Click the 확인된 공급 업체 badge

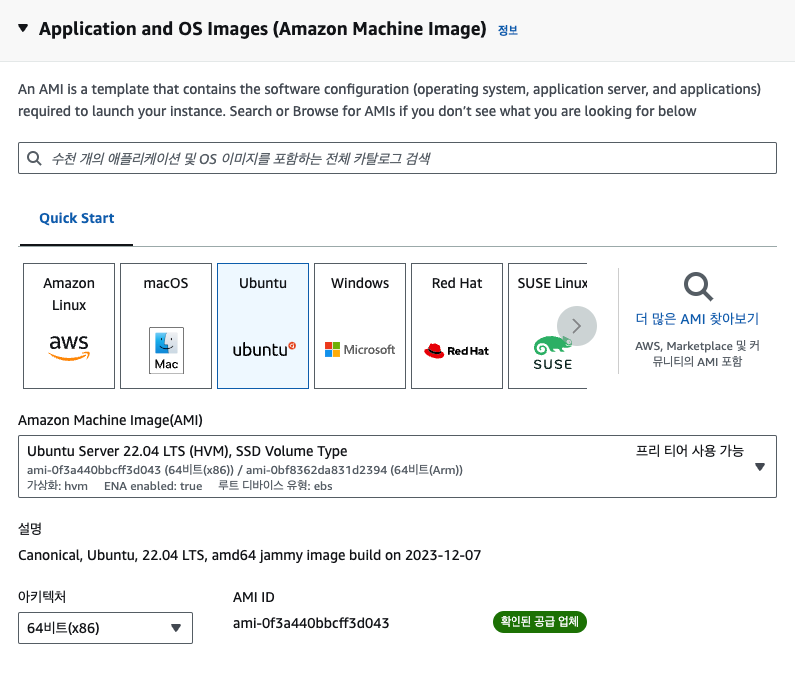pos(539,622)
